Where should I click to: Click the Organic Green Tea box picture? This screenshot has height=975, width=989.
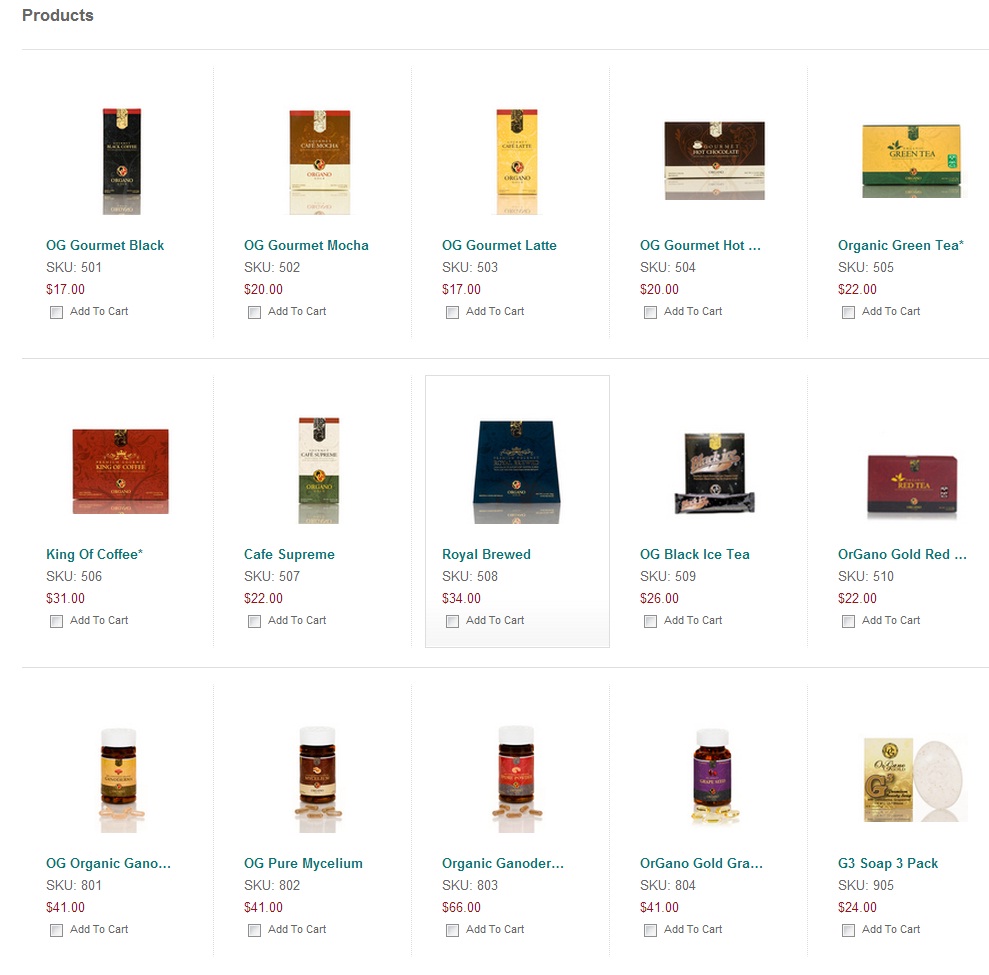pos(911,161)
